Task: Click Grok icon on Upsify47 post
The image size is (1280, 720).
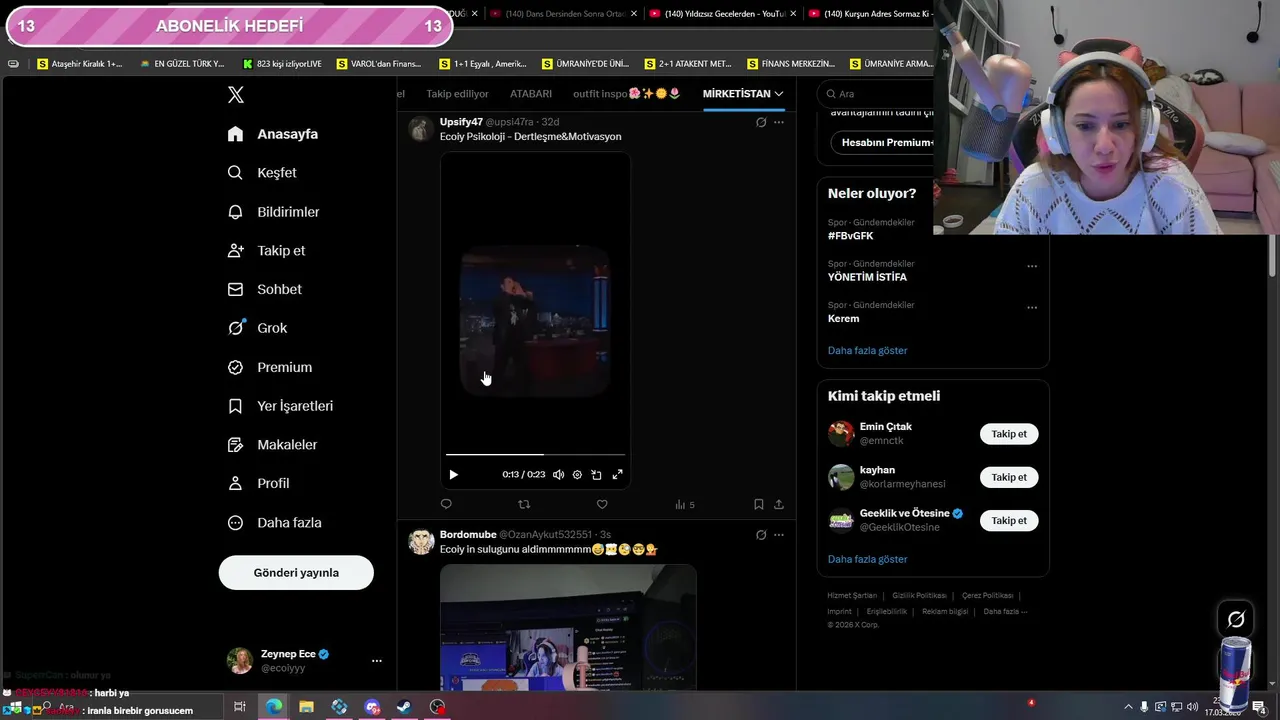Action: (761, 122)
